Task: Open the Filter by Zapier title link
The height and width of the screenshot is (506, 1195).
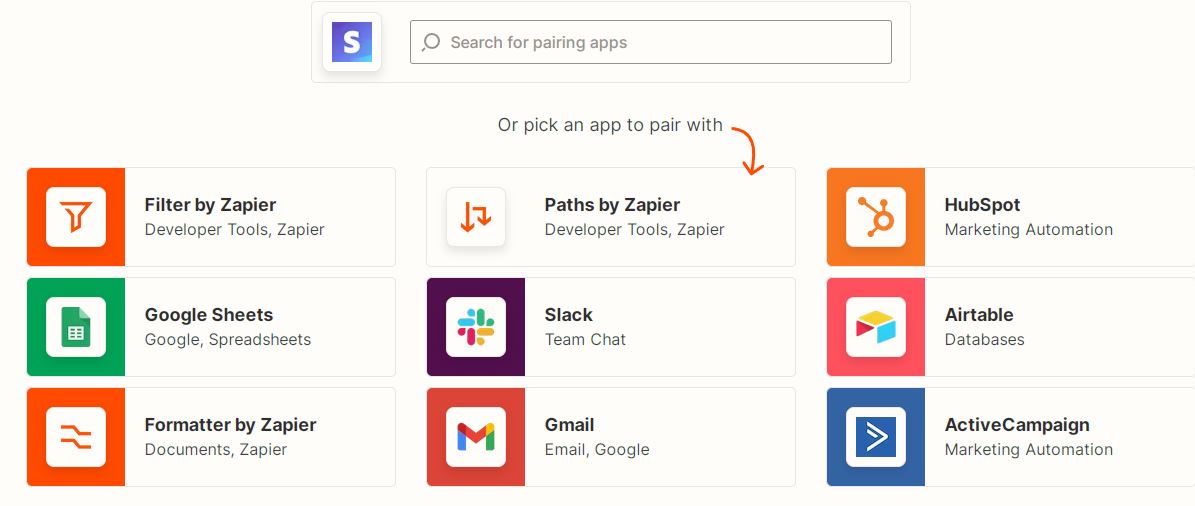Action: pos(210,205)
